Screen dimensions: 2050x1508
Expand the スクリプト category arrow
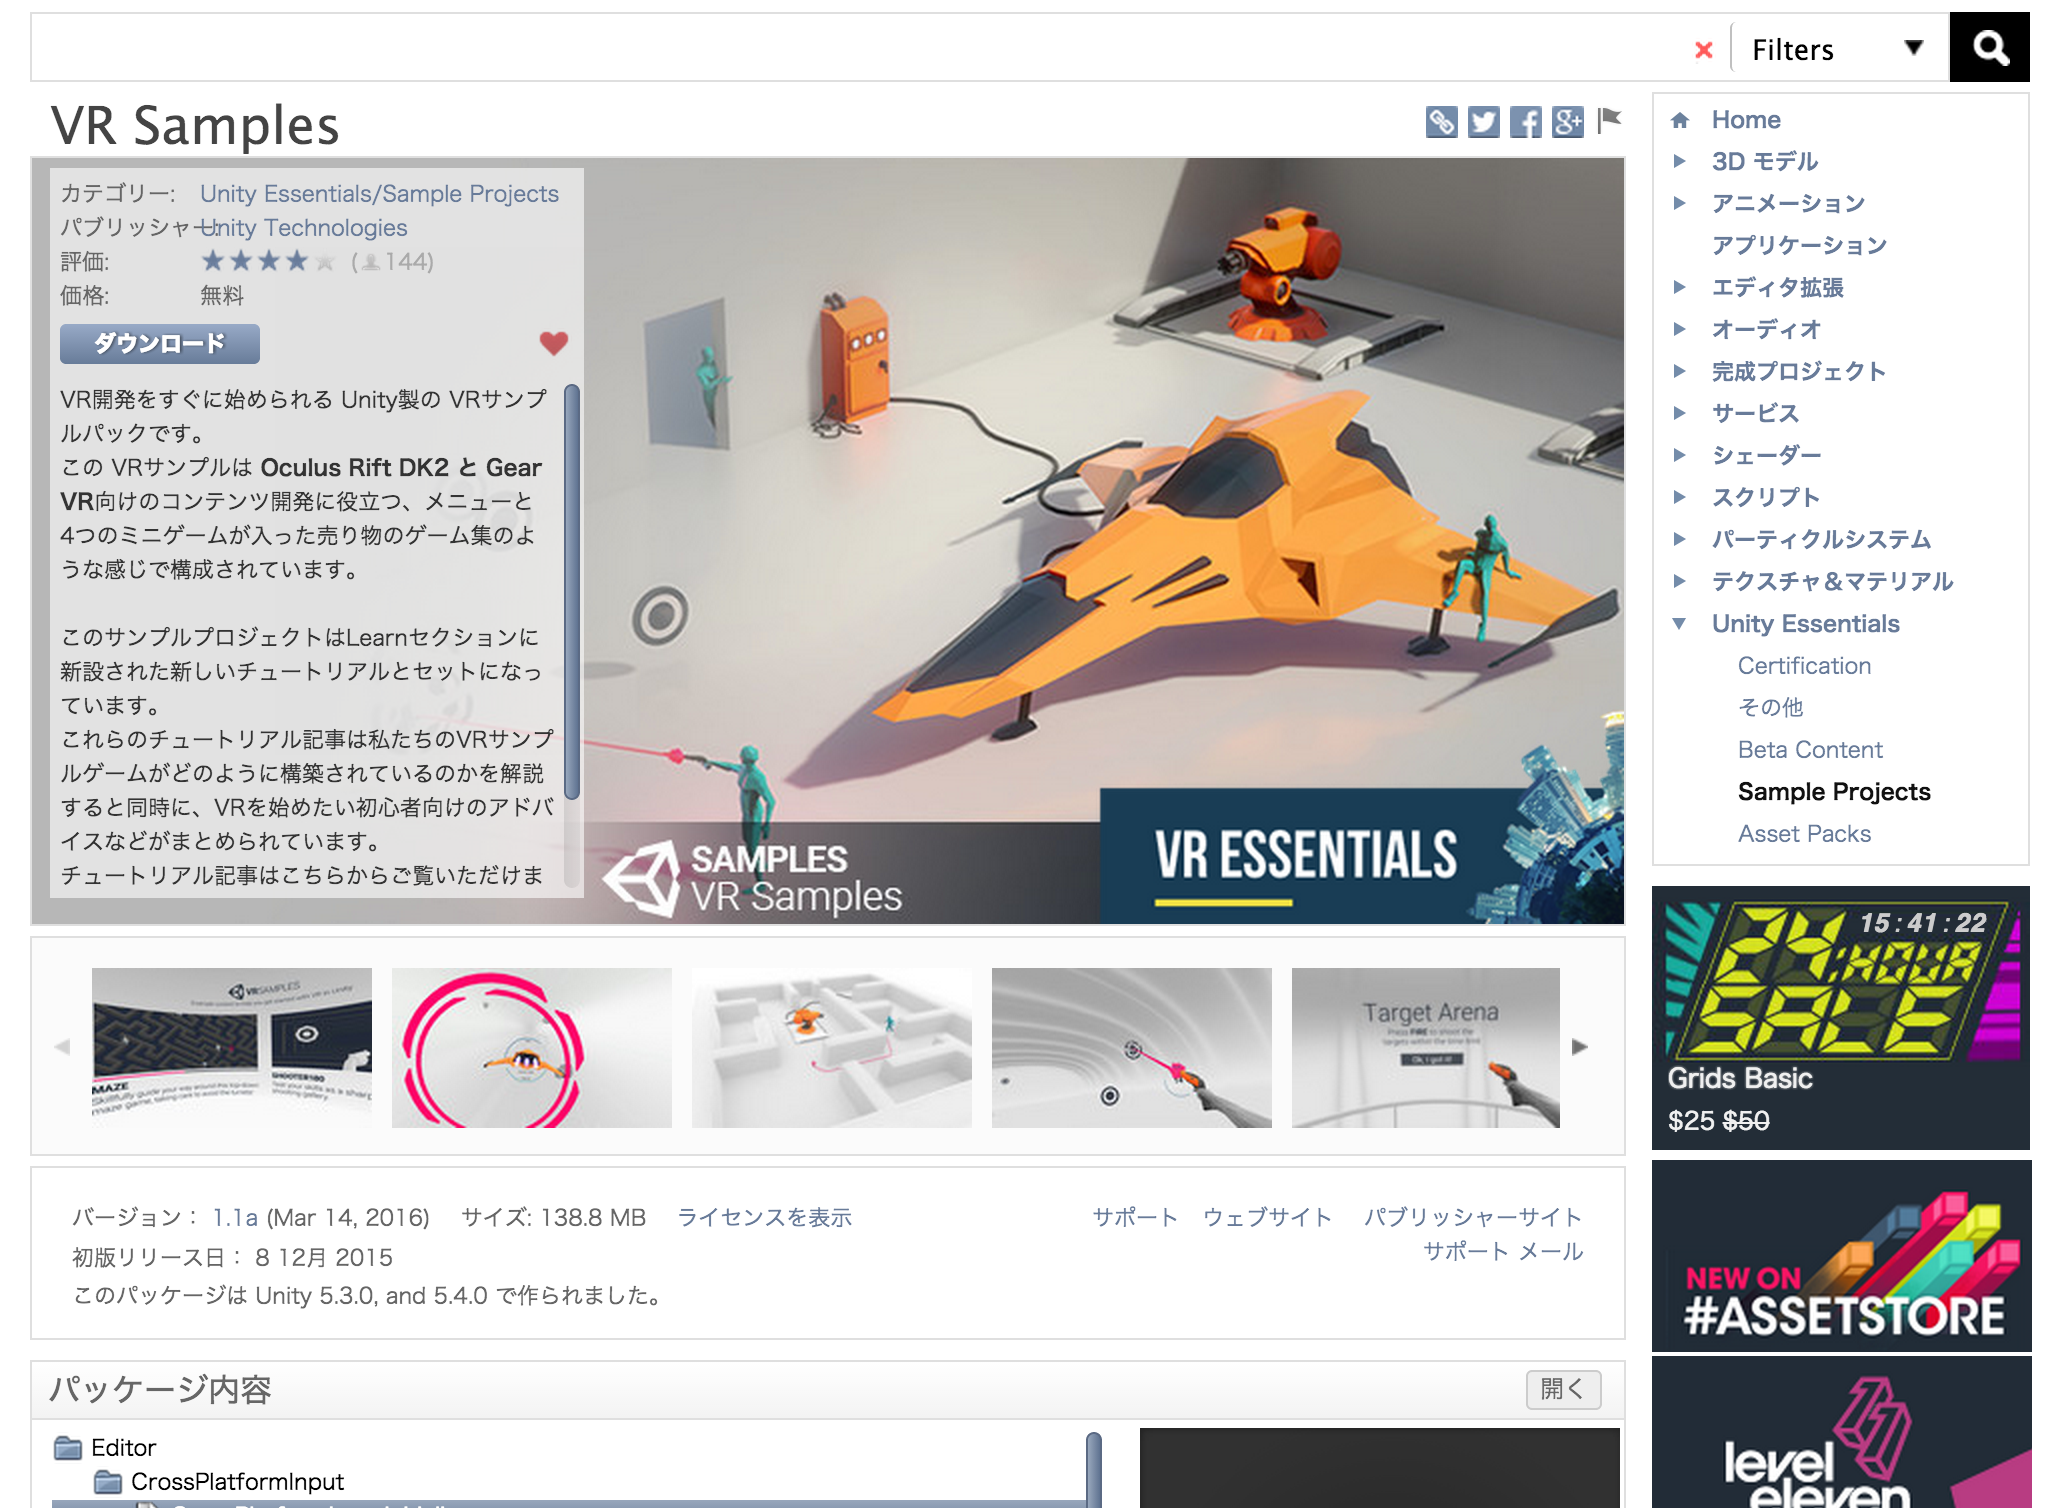pyautogui.click(x=1680, y=496)
